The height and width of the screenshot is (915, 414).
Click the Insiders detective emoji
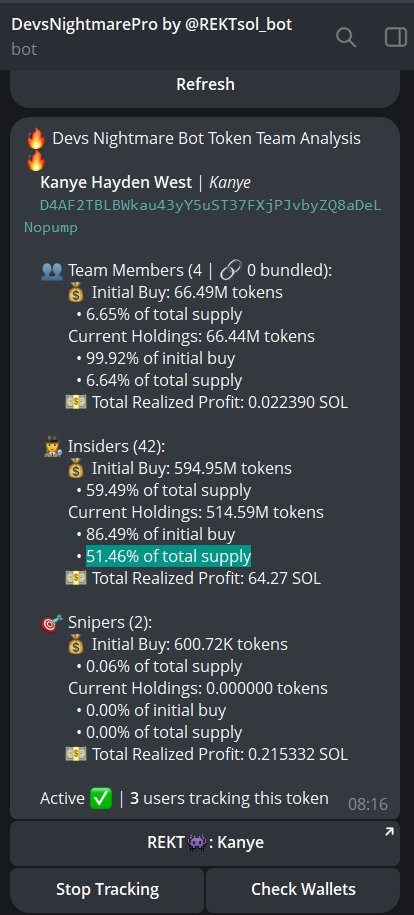pos(53,446)
